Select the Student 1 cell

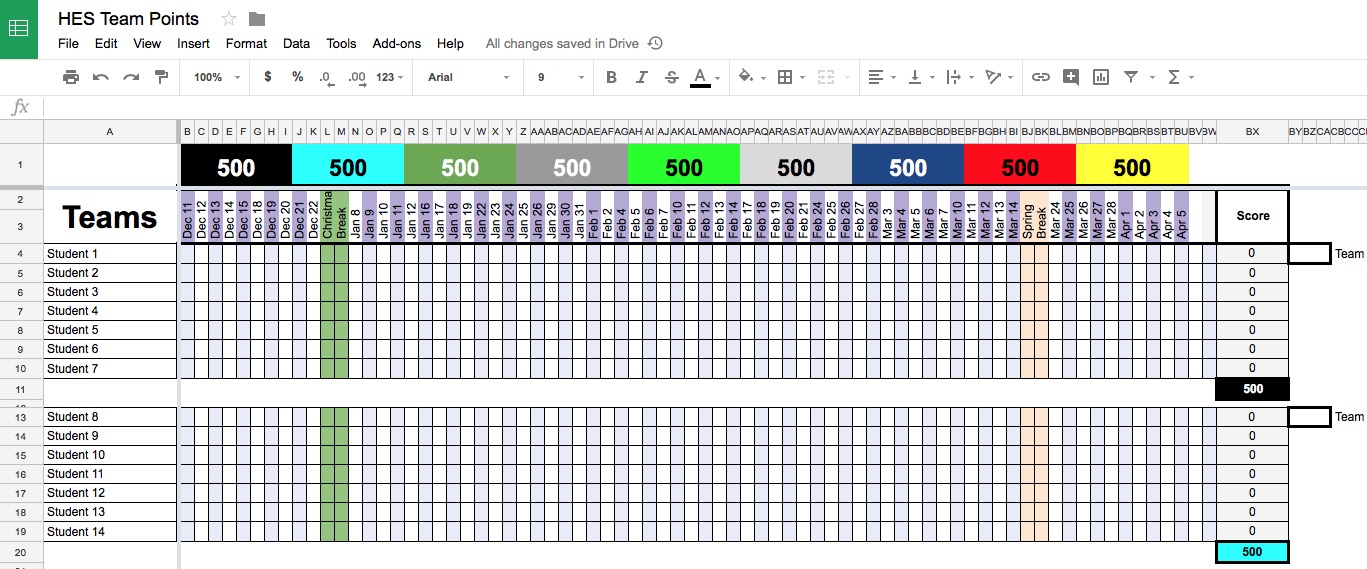(110, 254)
